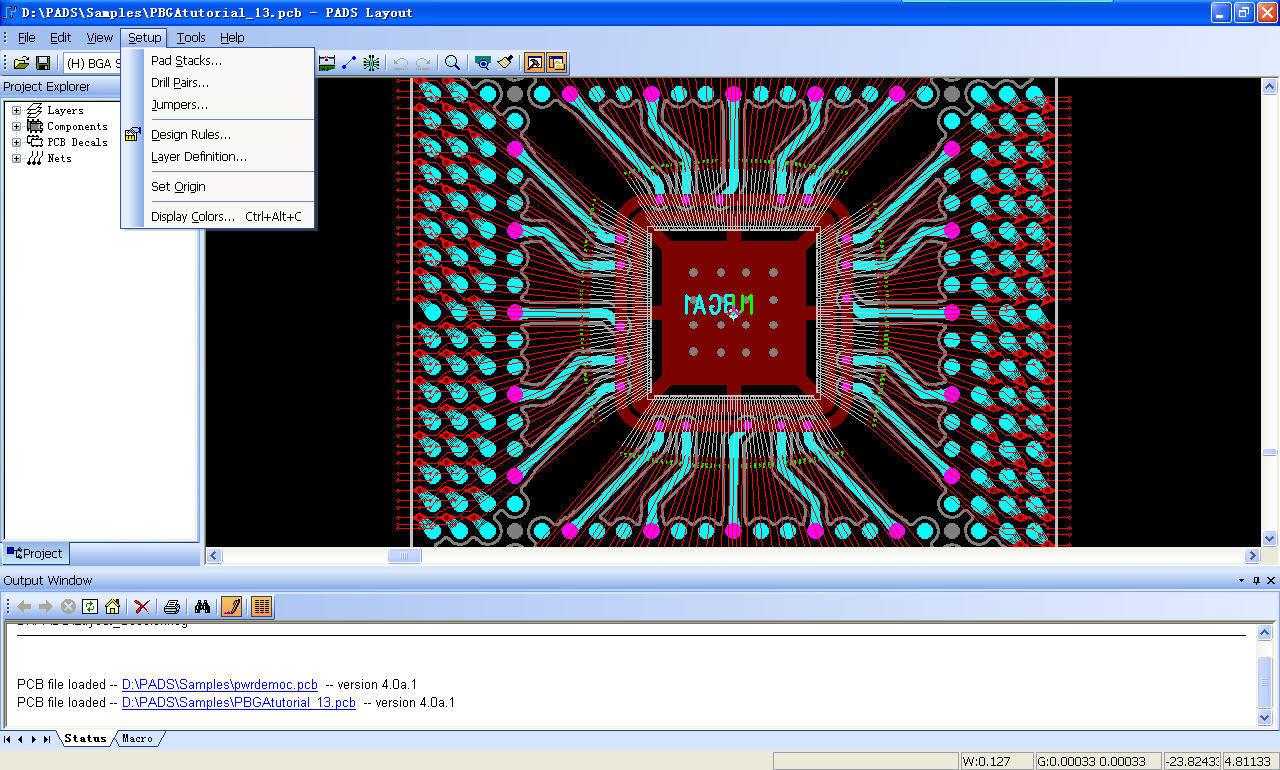The image size is (1280, 770).
Task: Click the Board view icon
Action: 483,63
